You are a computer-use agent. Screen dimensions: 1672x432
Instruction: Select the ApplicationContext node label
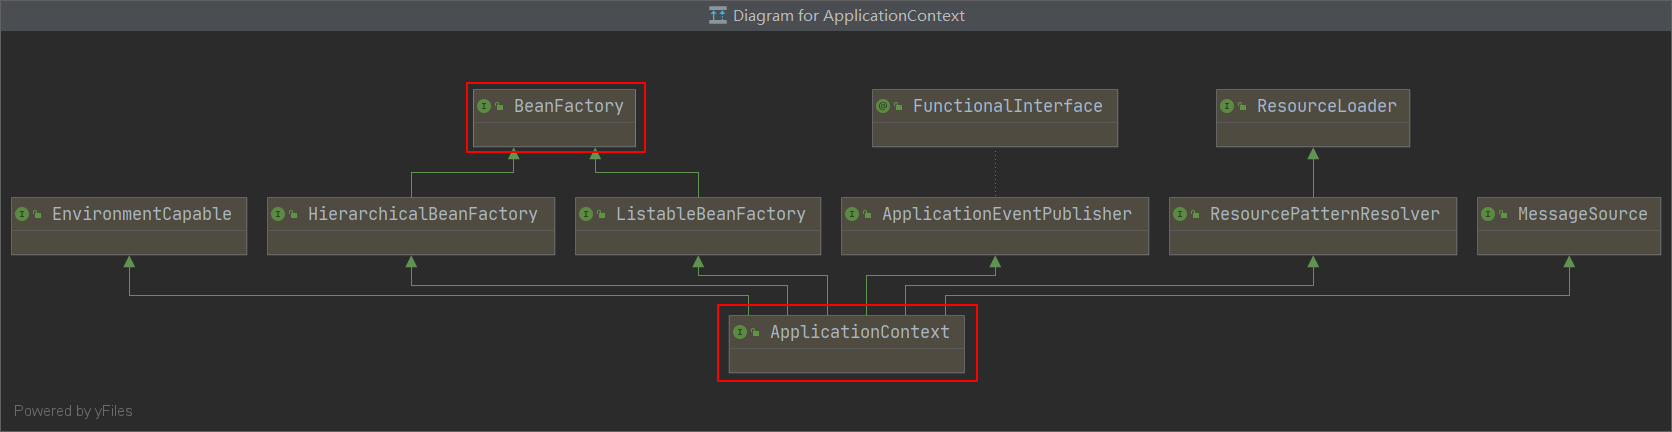pos(859,332)
